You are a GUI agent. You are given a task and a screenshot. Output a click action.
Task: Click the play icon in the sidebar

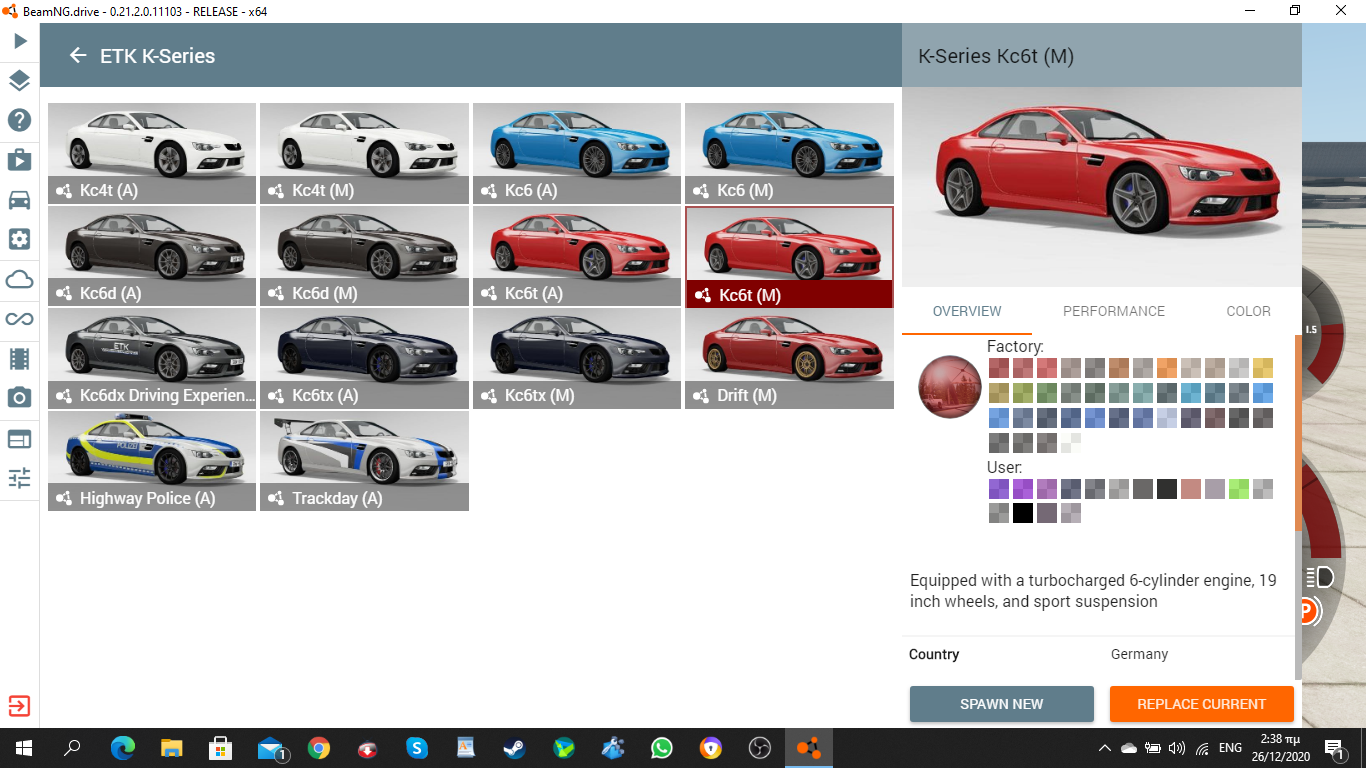(20, 41)
